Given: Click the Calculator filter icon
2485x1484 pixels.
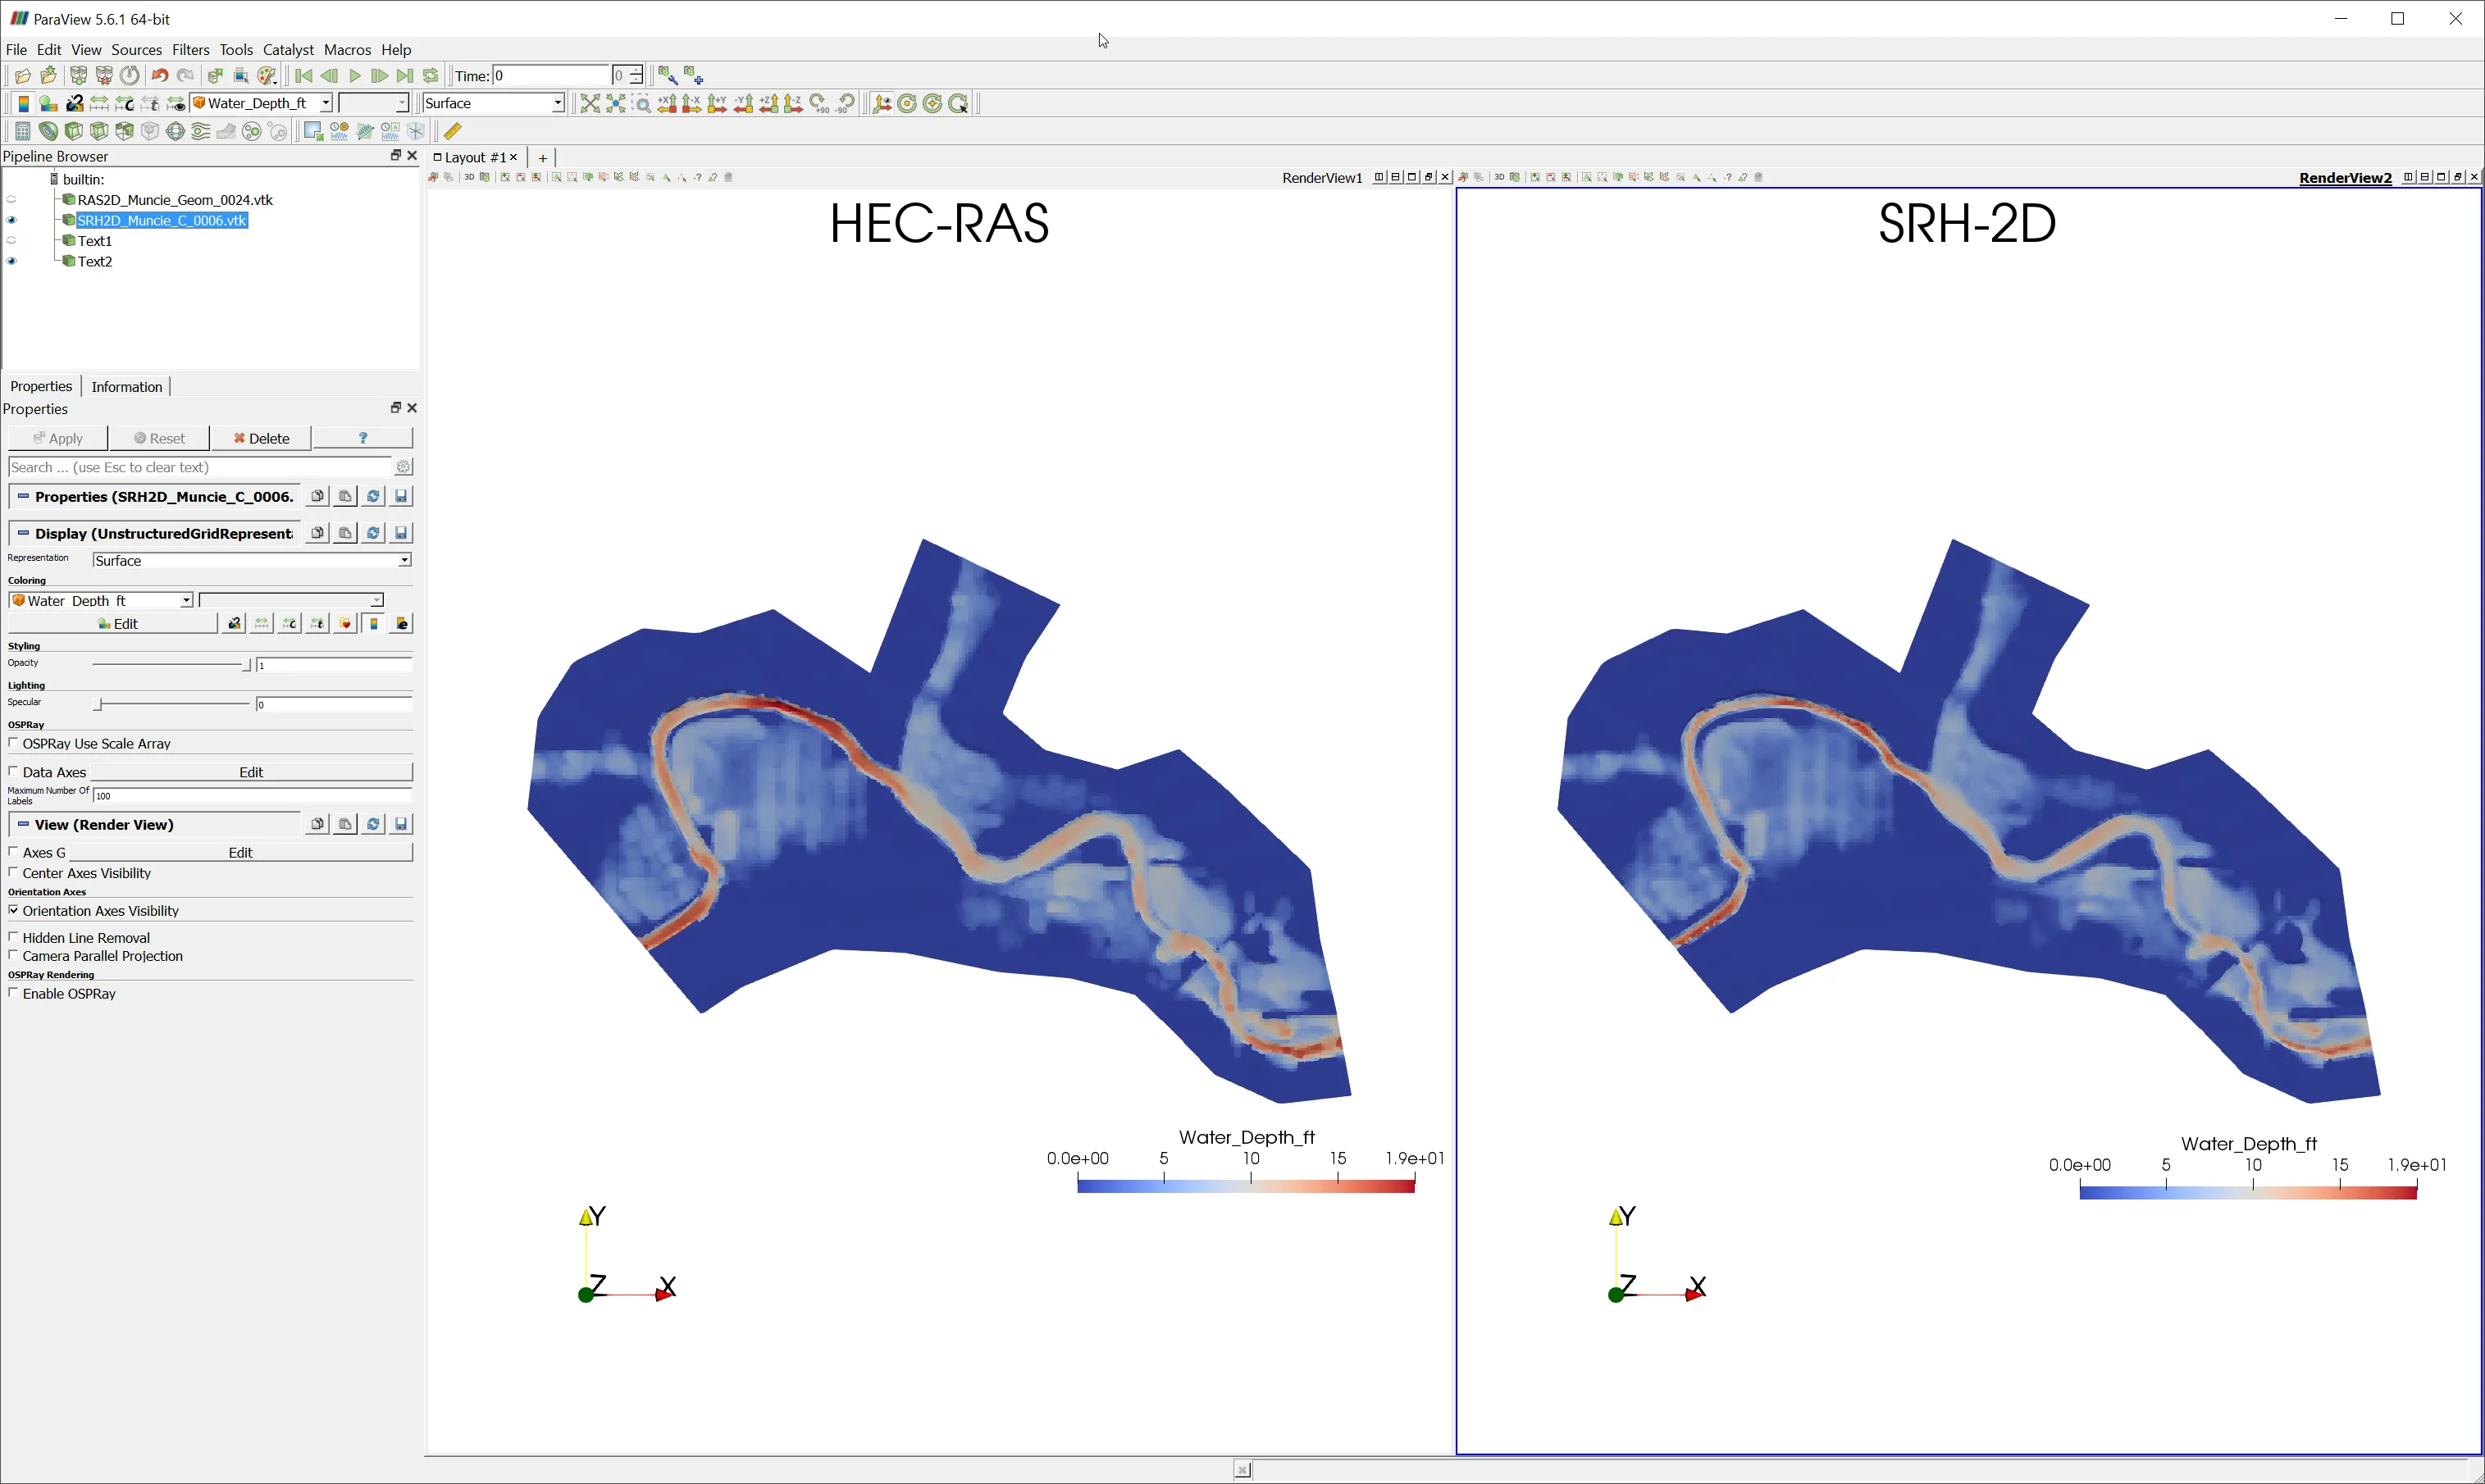Looking at the screenshot, I should point(23,131).
